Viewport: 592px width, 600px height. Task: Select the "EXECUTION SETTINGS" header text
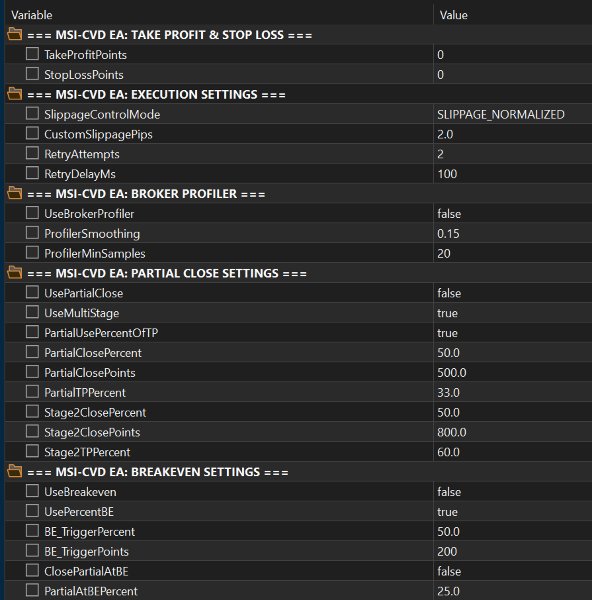pos(194,95)
